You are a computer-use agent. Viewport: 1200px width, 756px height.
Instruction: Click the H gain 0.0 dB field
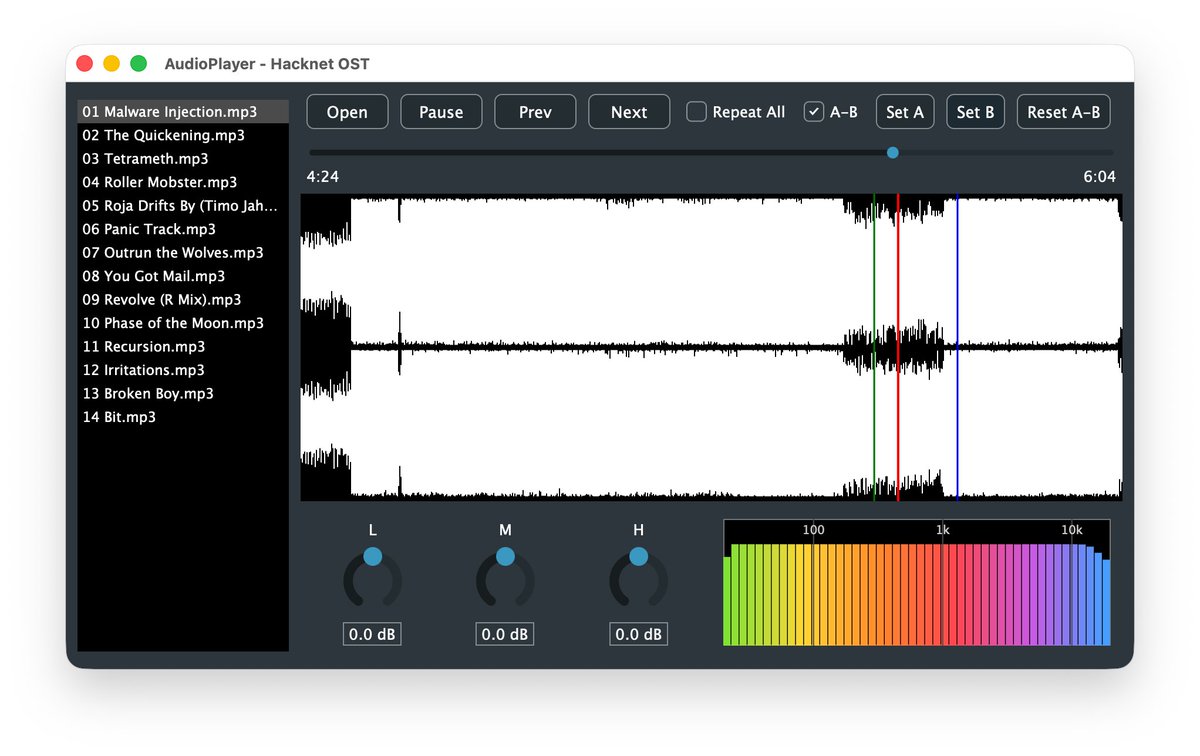[639, 634]
